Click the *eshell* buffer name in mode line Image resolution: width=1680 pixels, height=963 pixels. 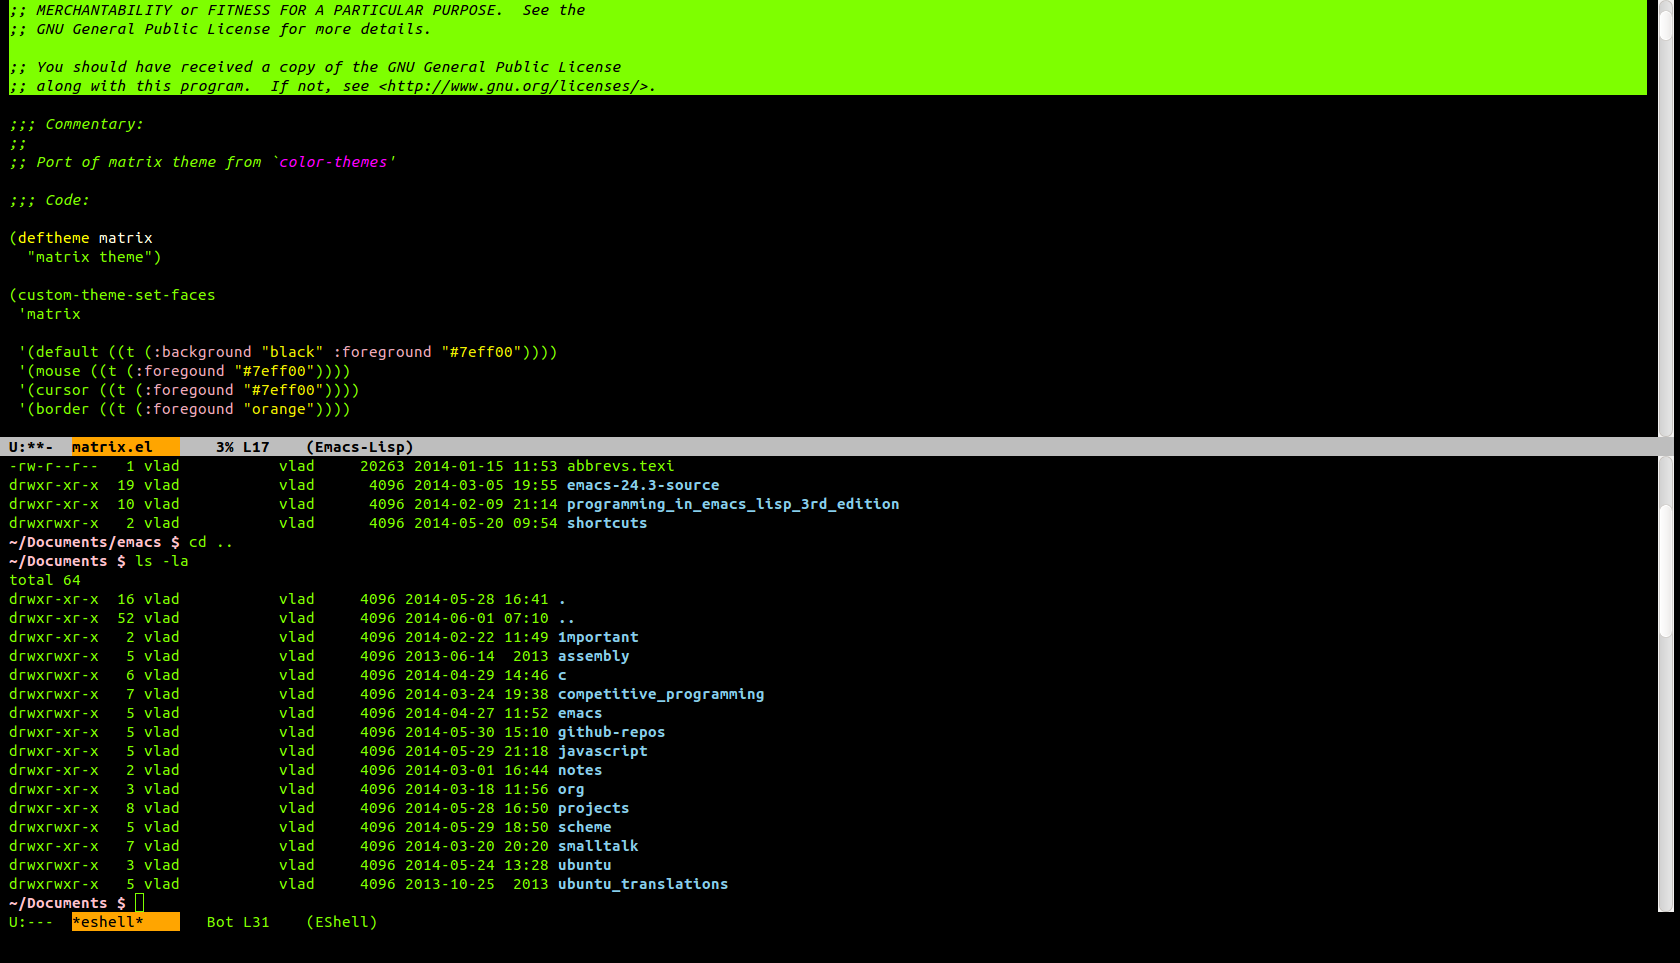[x=108, y=922]
